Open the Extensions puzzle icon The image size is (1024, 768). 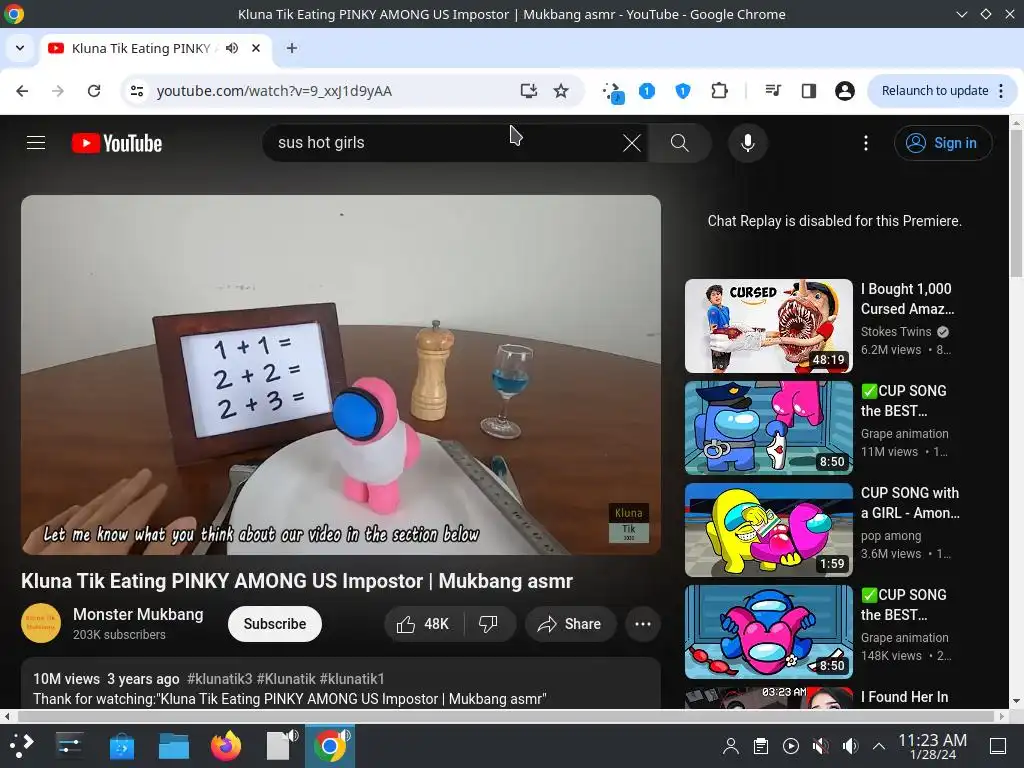point(719,91)
